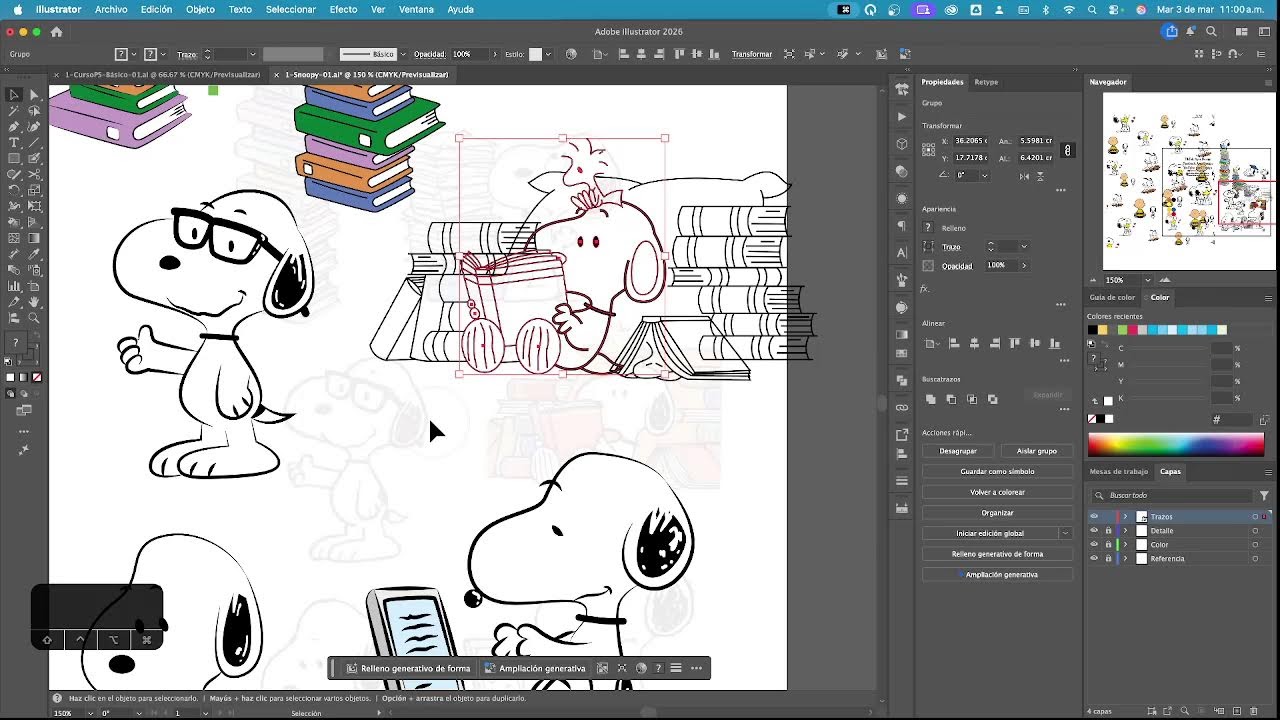Click the Unite pathfinder icon in Buscatrazos
The height and width of the screenshot is (720, 1280).
pyautogui.click(x=931, y=399)
